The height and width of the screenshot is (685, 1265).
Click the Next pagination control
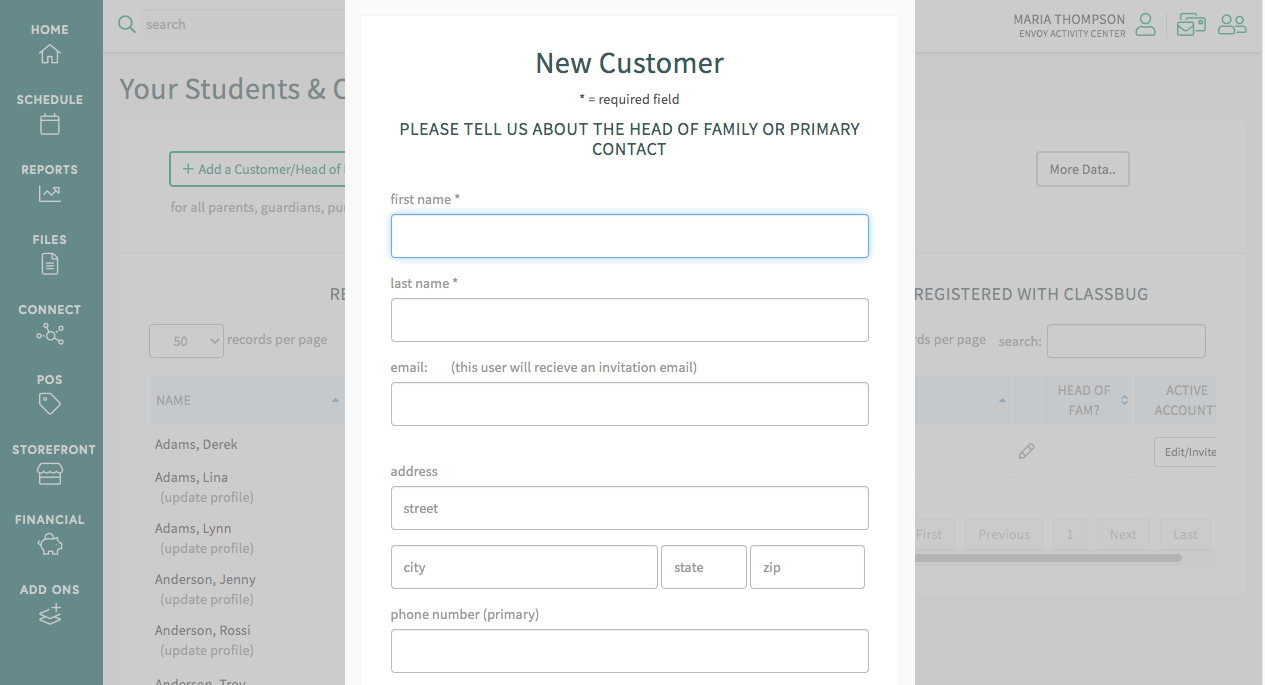click(1122, 534)
